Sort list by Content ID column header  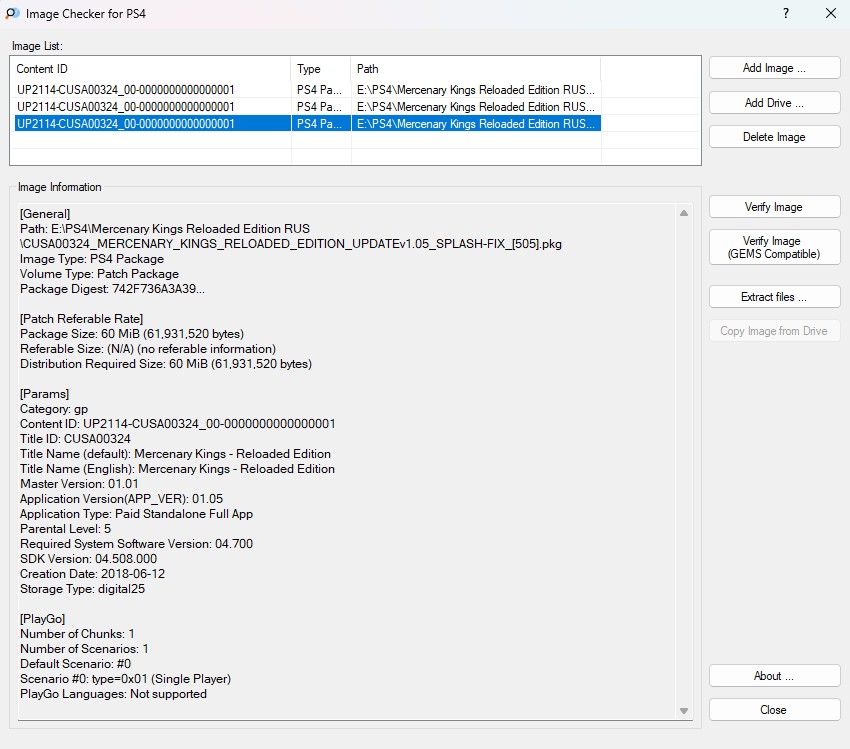pos(150,69)
